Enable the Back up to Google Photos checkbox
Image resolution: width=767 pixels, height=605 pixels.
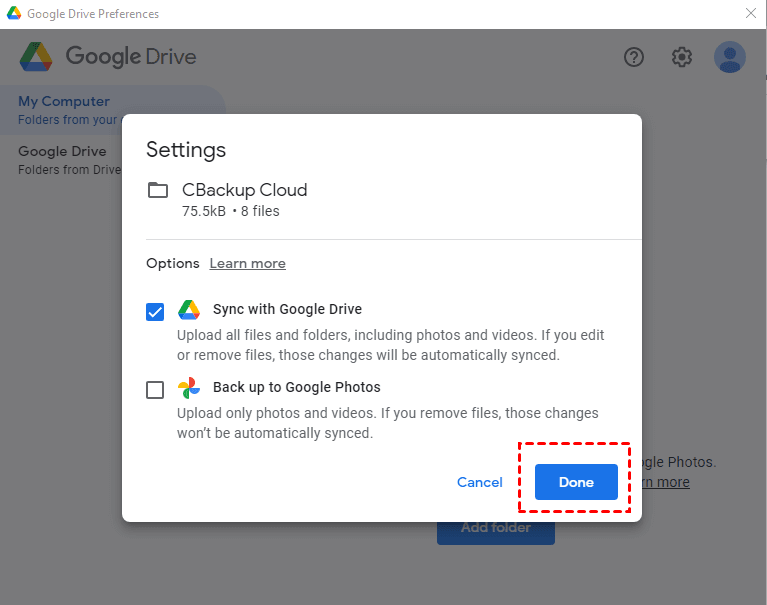click(x=155, y=390)
